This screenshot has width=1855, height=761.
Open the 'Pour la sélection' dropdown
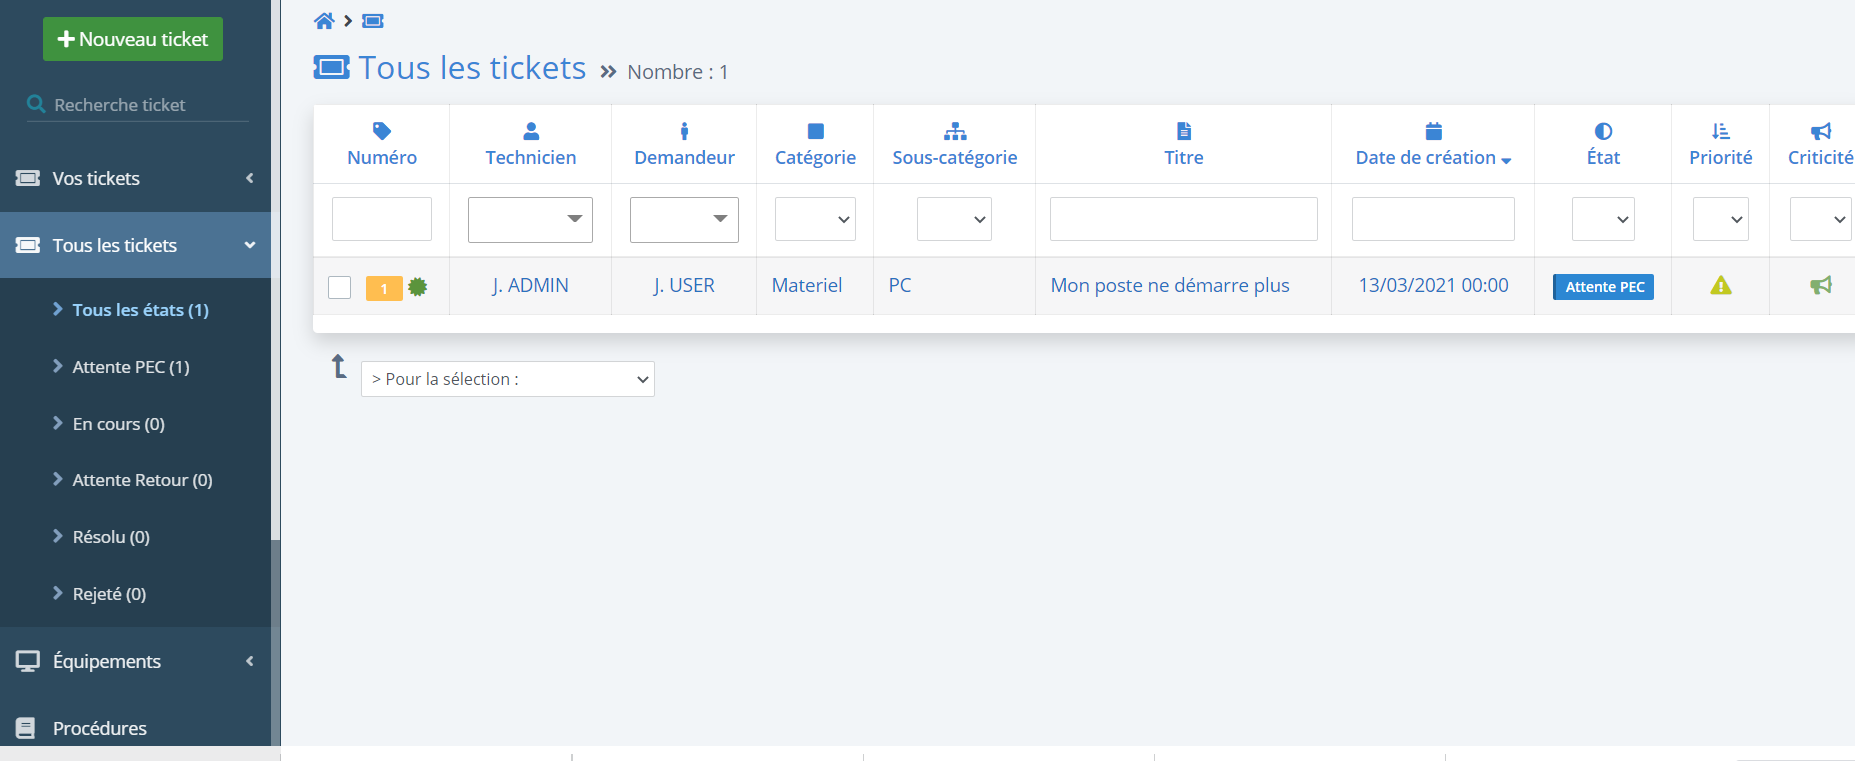coord(507,379)
